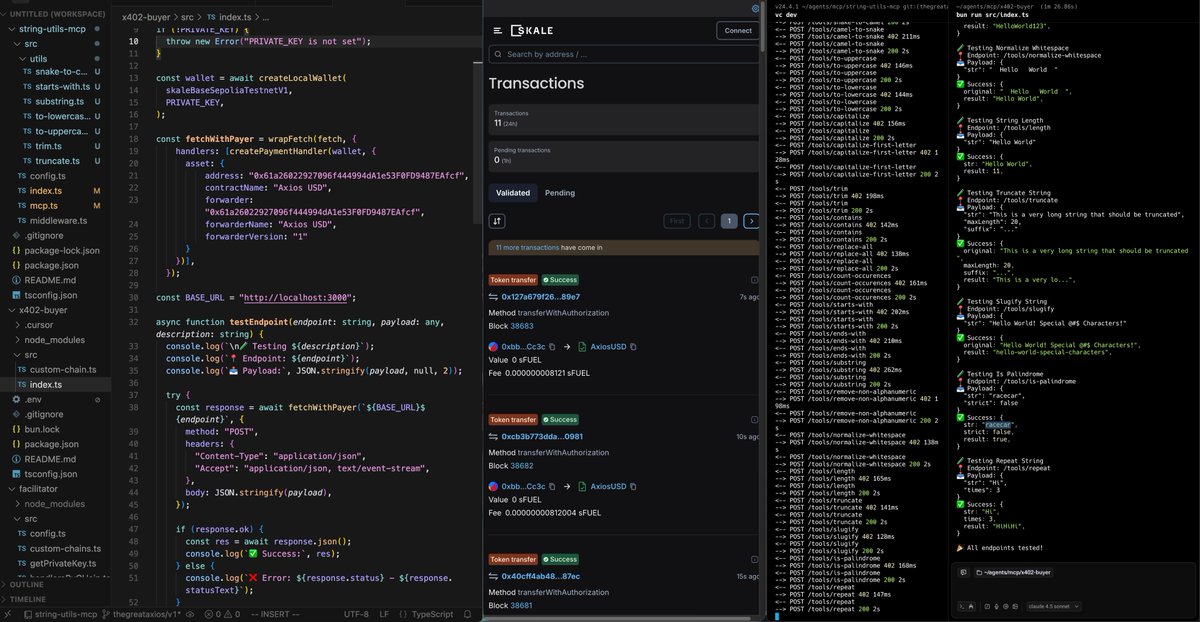1200x622 pixels.
Task: Open custom-chains.ts in facilitator
Action: click(65, 548)
